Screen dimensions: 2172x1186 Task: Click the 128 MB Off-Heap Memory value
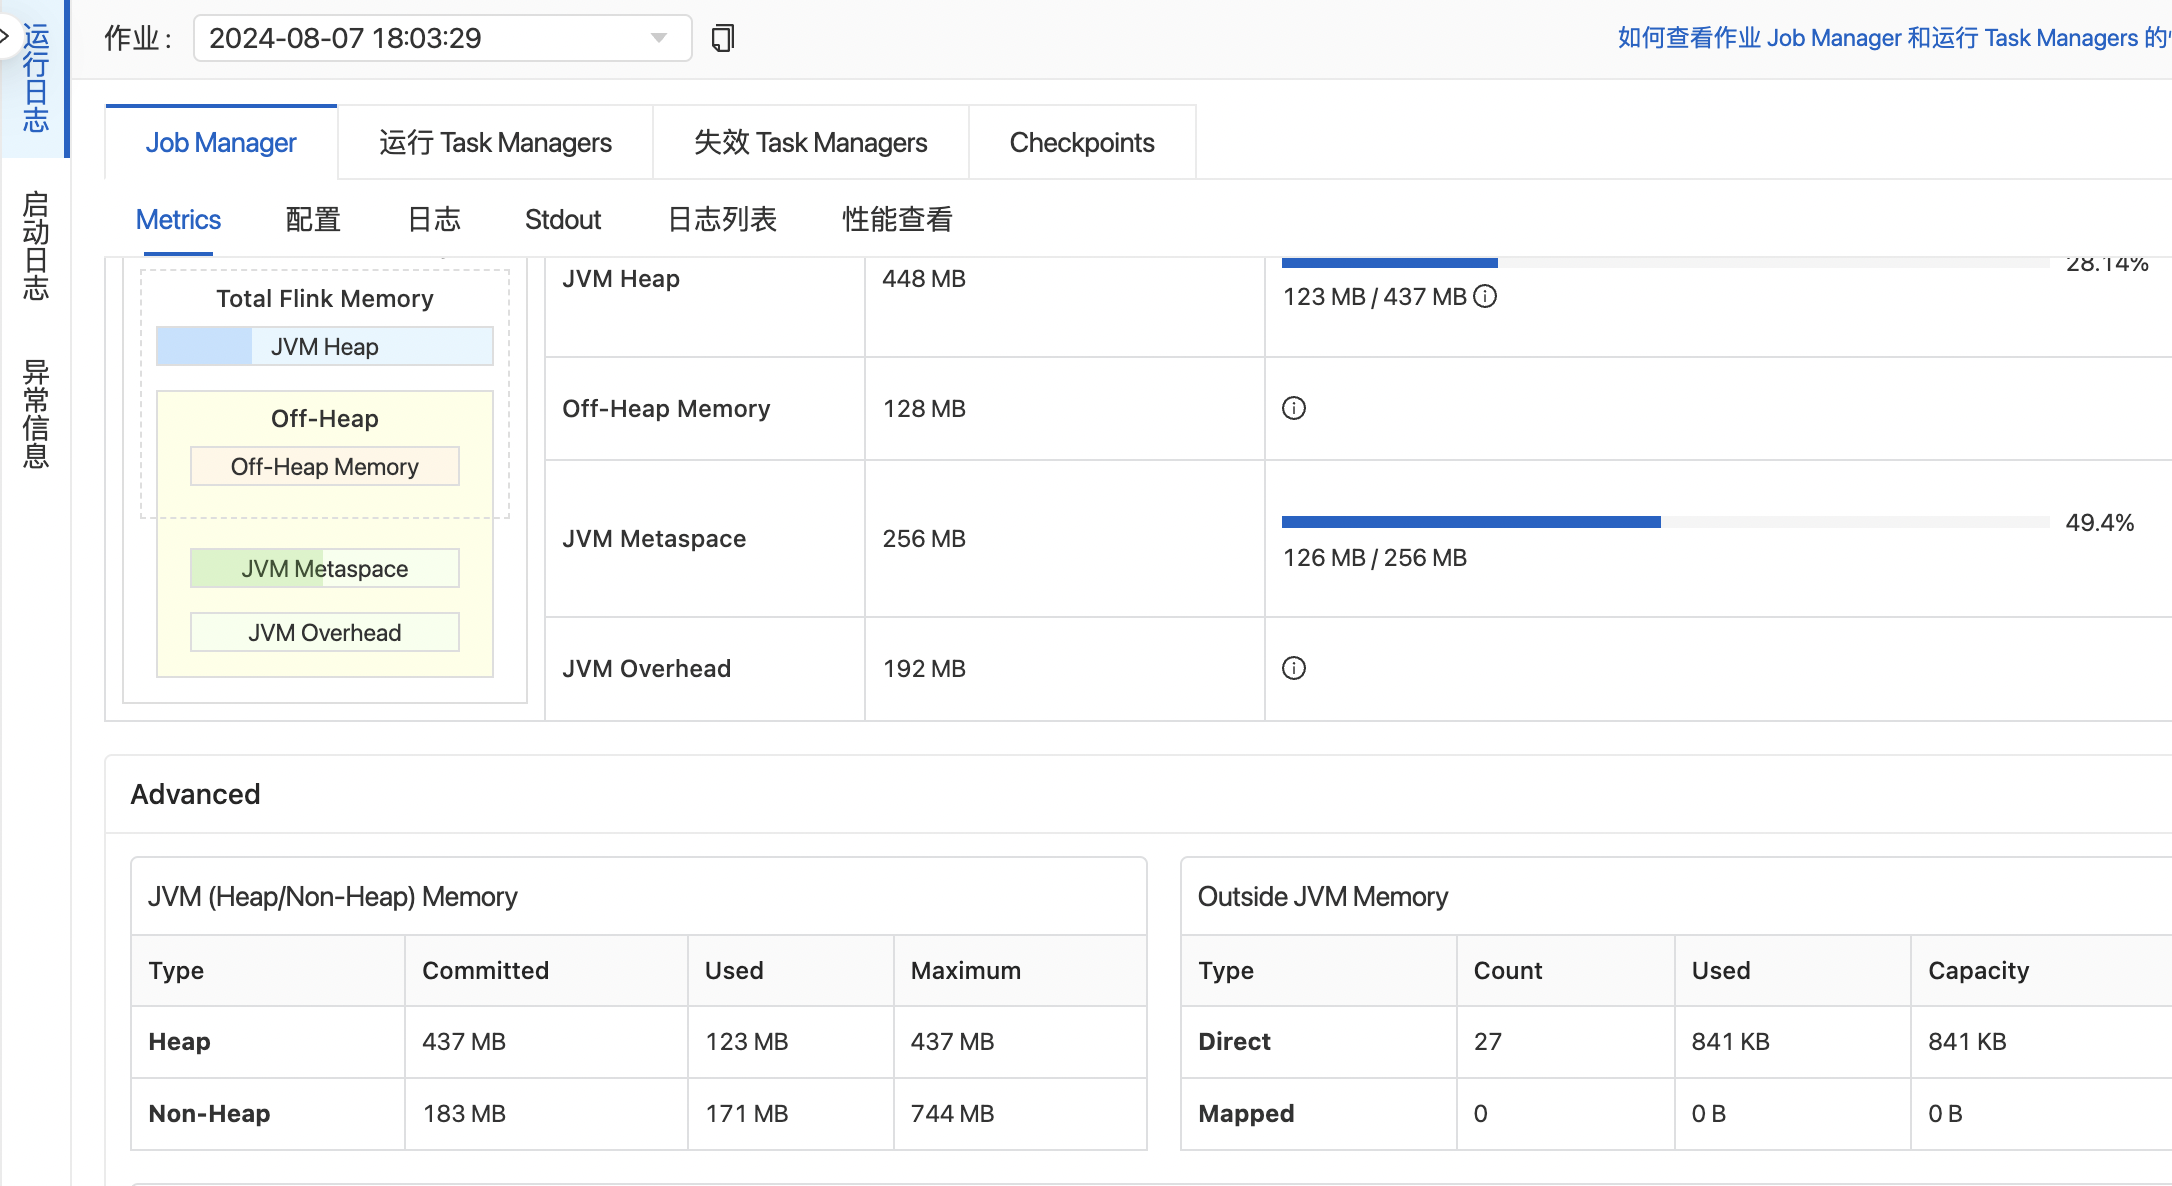(x=924, y=408)
